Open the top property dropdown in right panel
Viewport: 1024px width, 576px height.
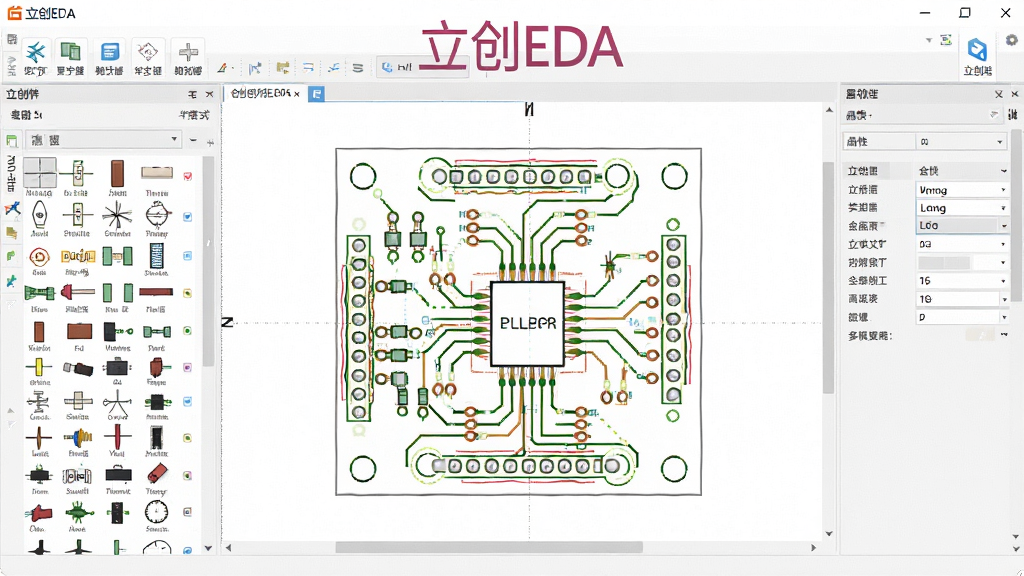pos(961,142)
